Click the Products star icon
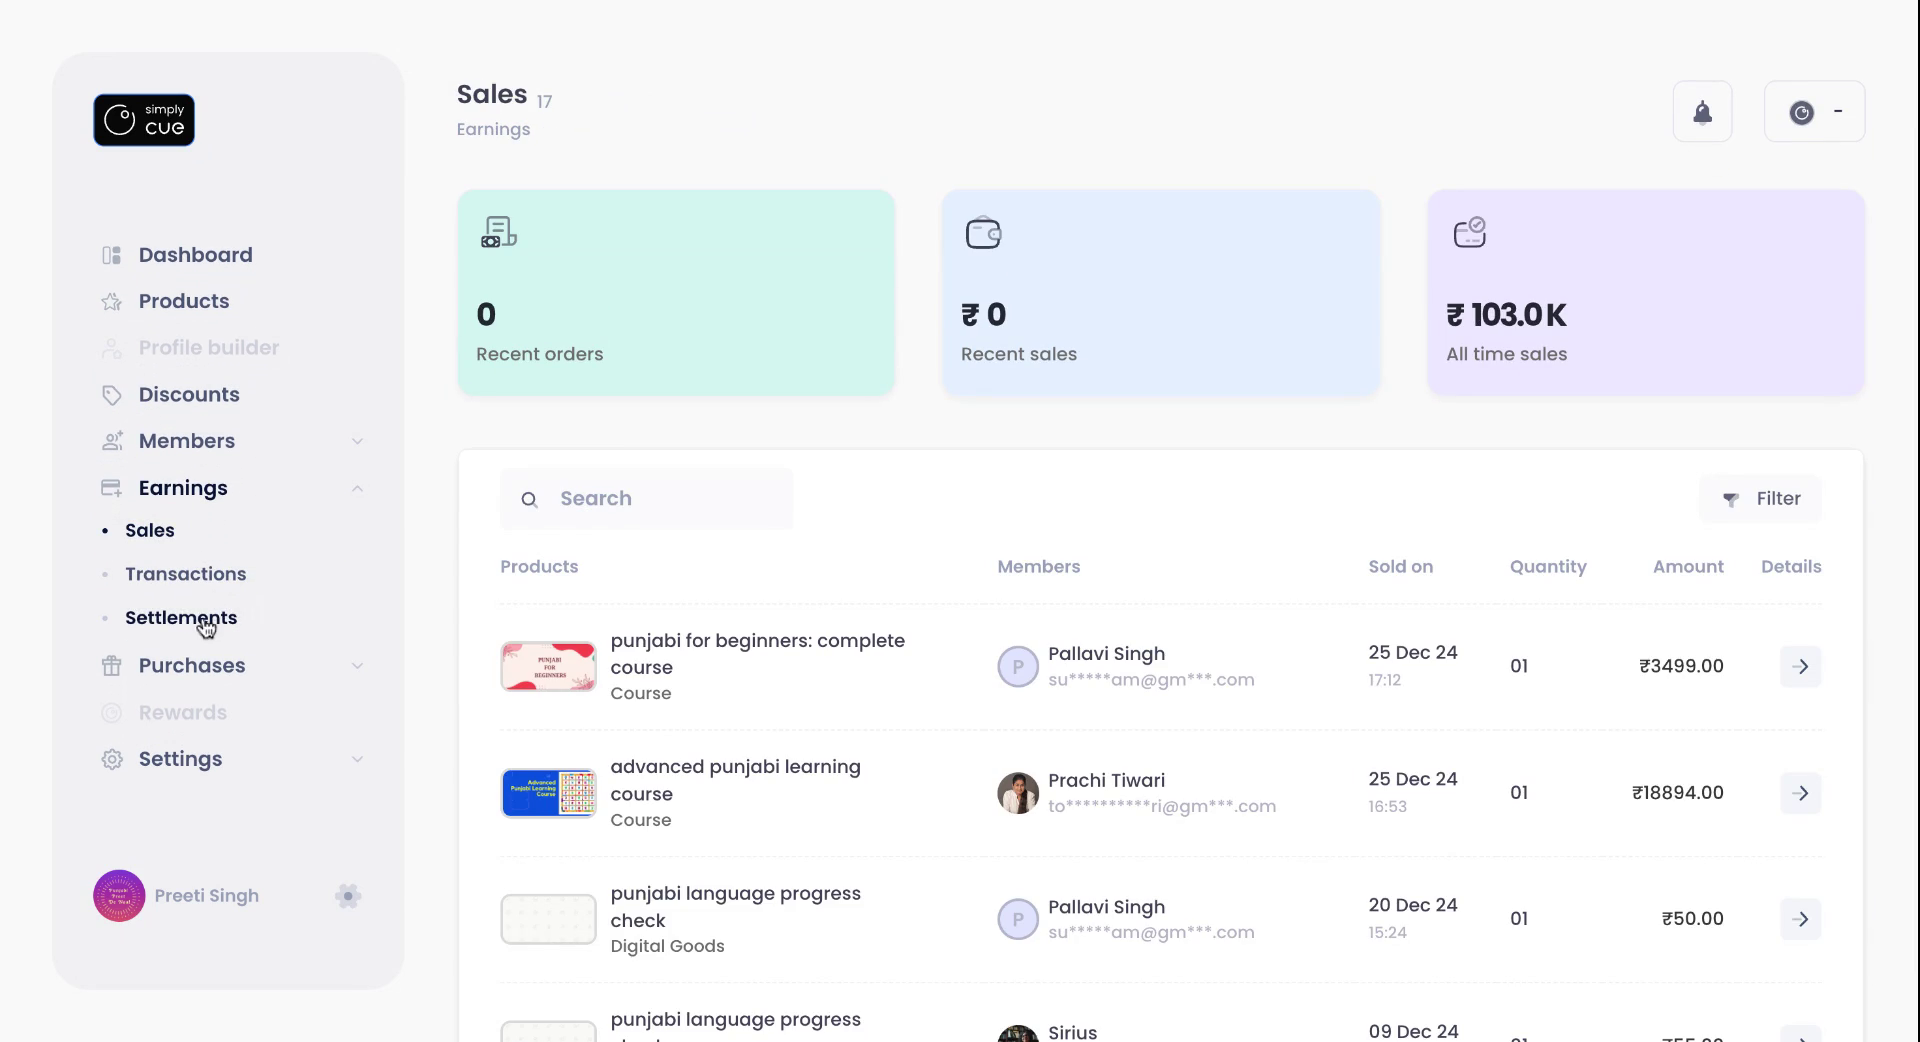 112,302
